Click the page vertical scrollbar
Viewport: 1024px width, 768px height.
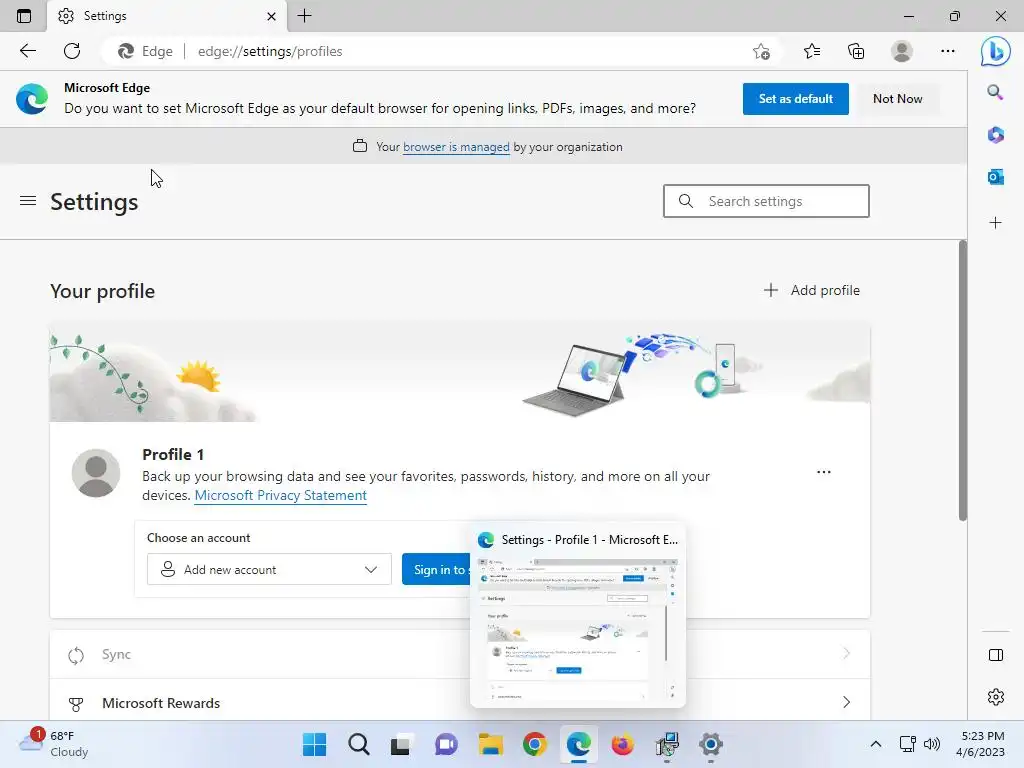tap(963, 381)
